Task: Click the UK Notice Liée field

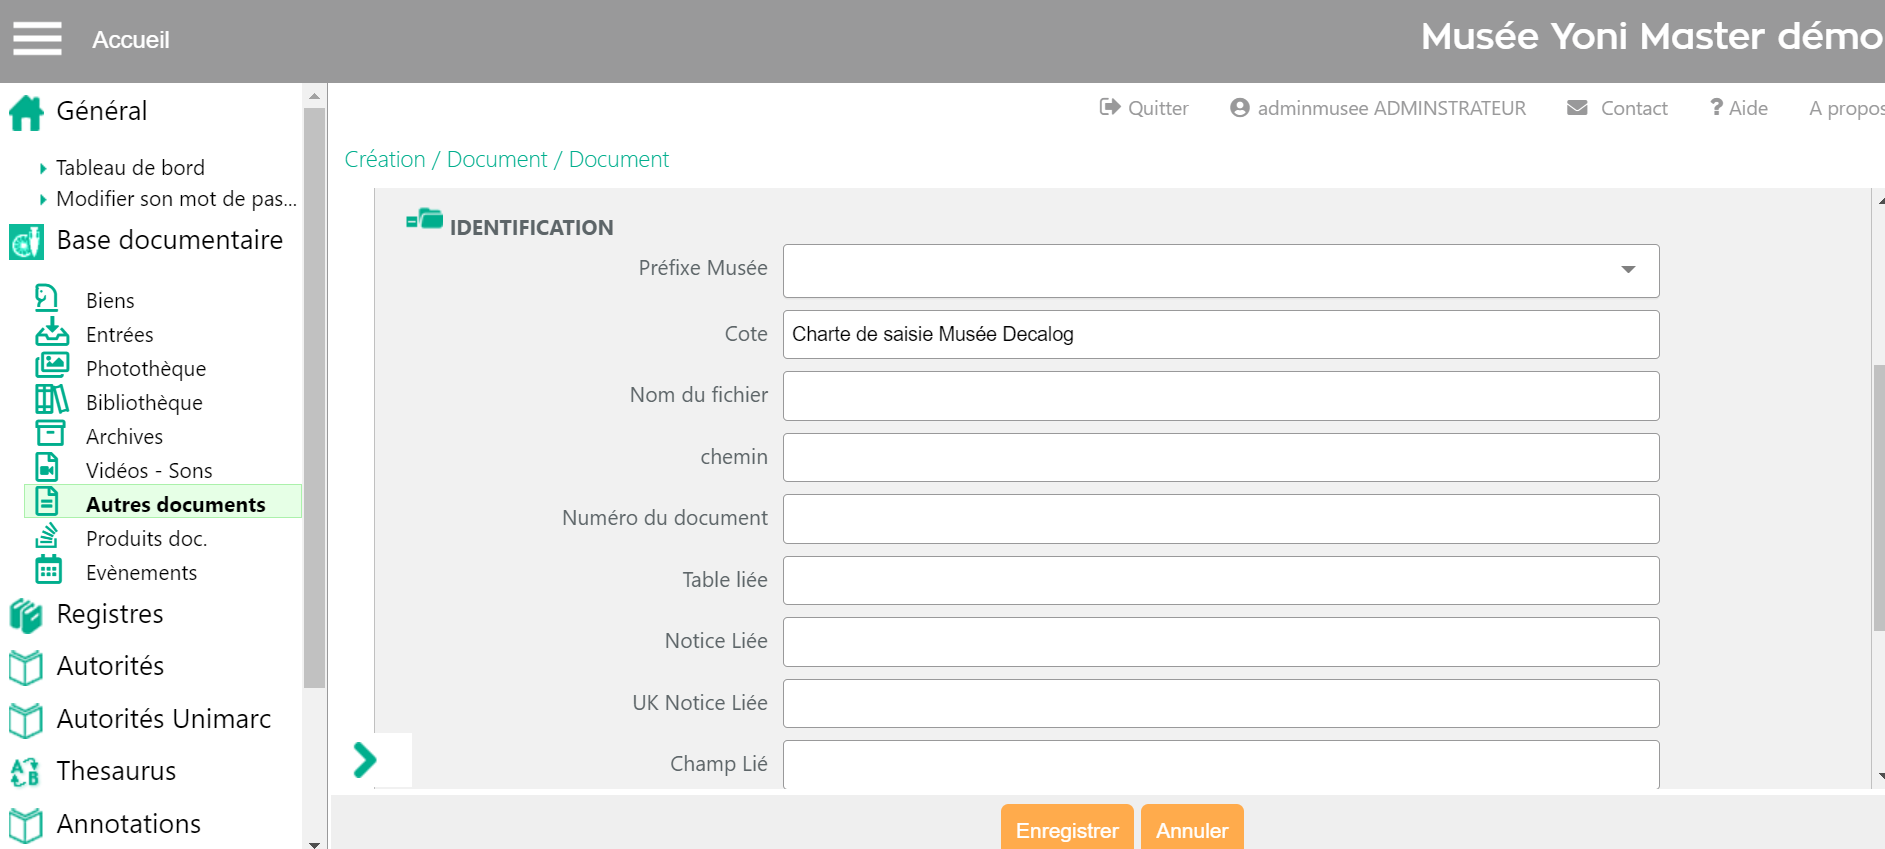Action: pos(1221,703)
